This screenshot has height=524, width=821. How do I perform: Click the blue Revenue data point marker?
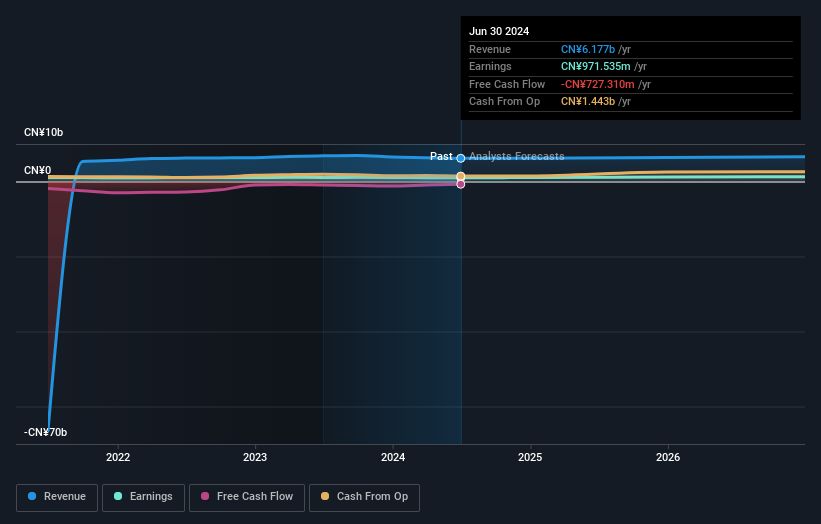[x=461, y=158]
